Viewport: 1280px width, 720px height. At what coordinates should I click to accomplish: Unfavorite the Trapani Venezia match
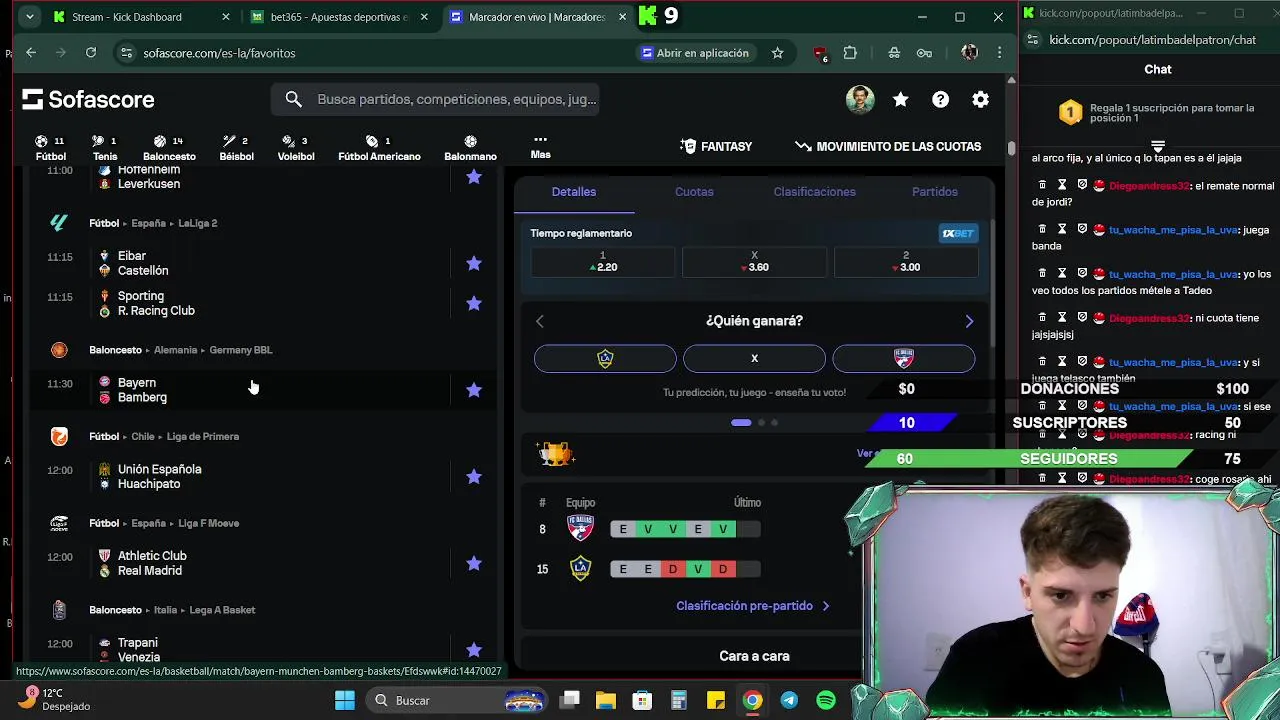[x=474, y=650]
